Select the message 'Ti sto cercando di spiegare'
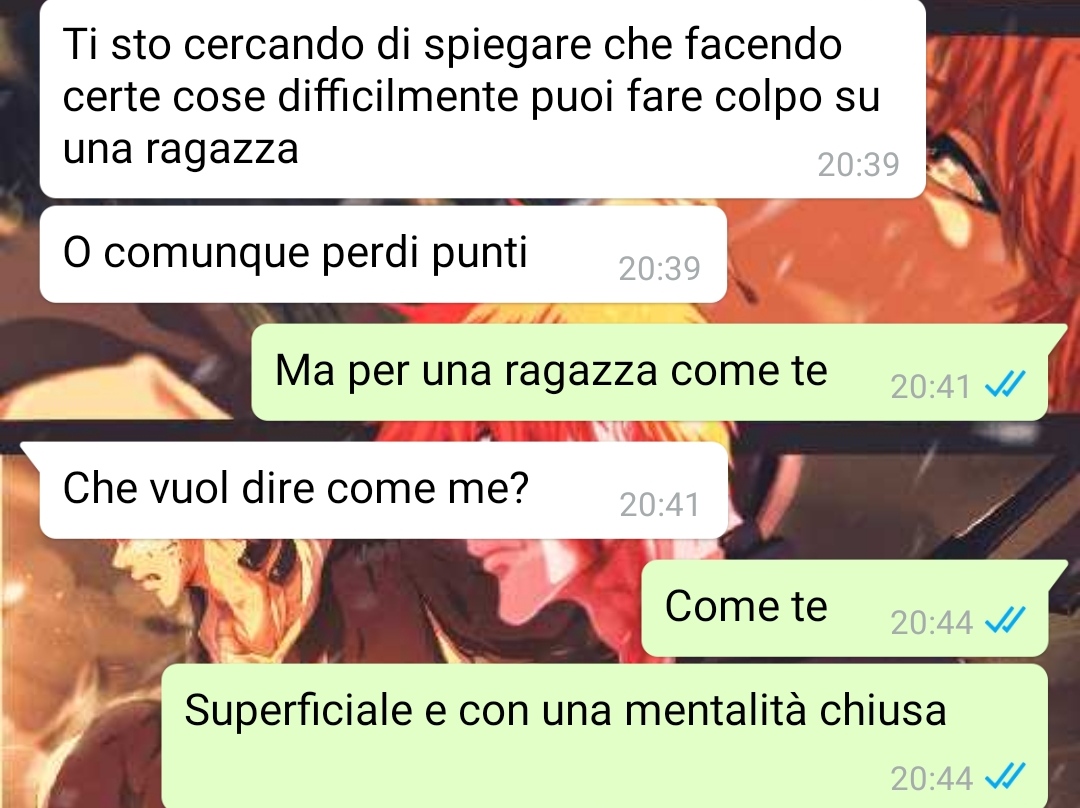The height and width of the screenshot is (808, 1080). [482, 98]
